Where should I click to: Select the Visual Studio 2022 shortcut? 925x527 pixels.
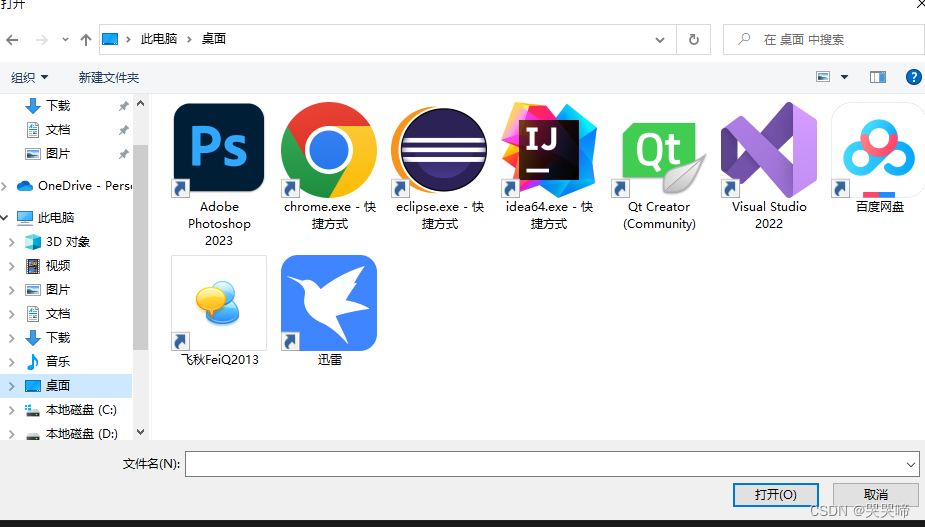pyautogui.click(x=769, y=166)
